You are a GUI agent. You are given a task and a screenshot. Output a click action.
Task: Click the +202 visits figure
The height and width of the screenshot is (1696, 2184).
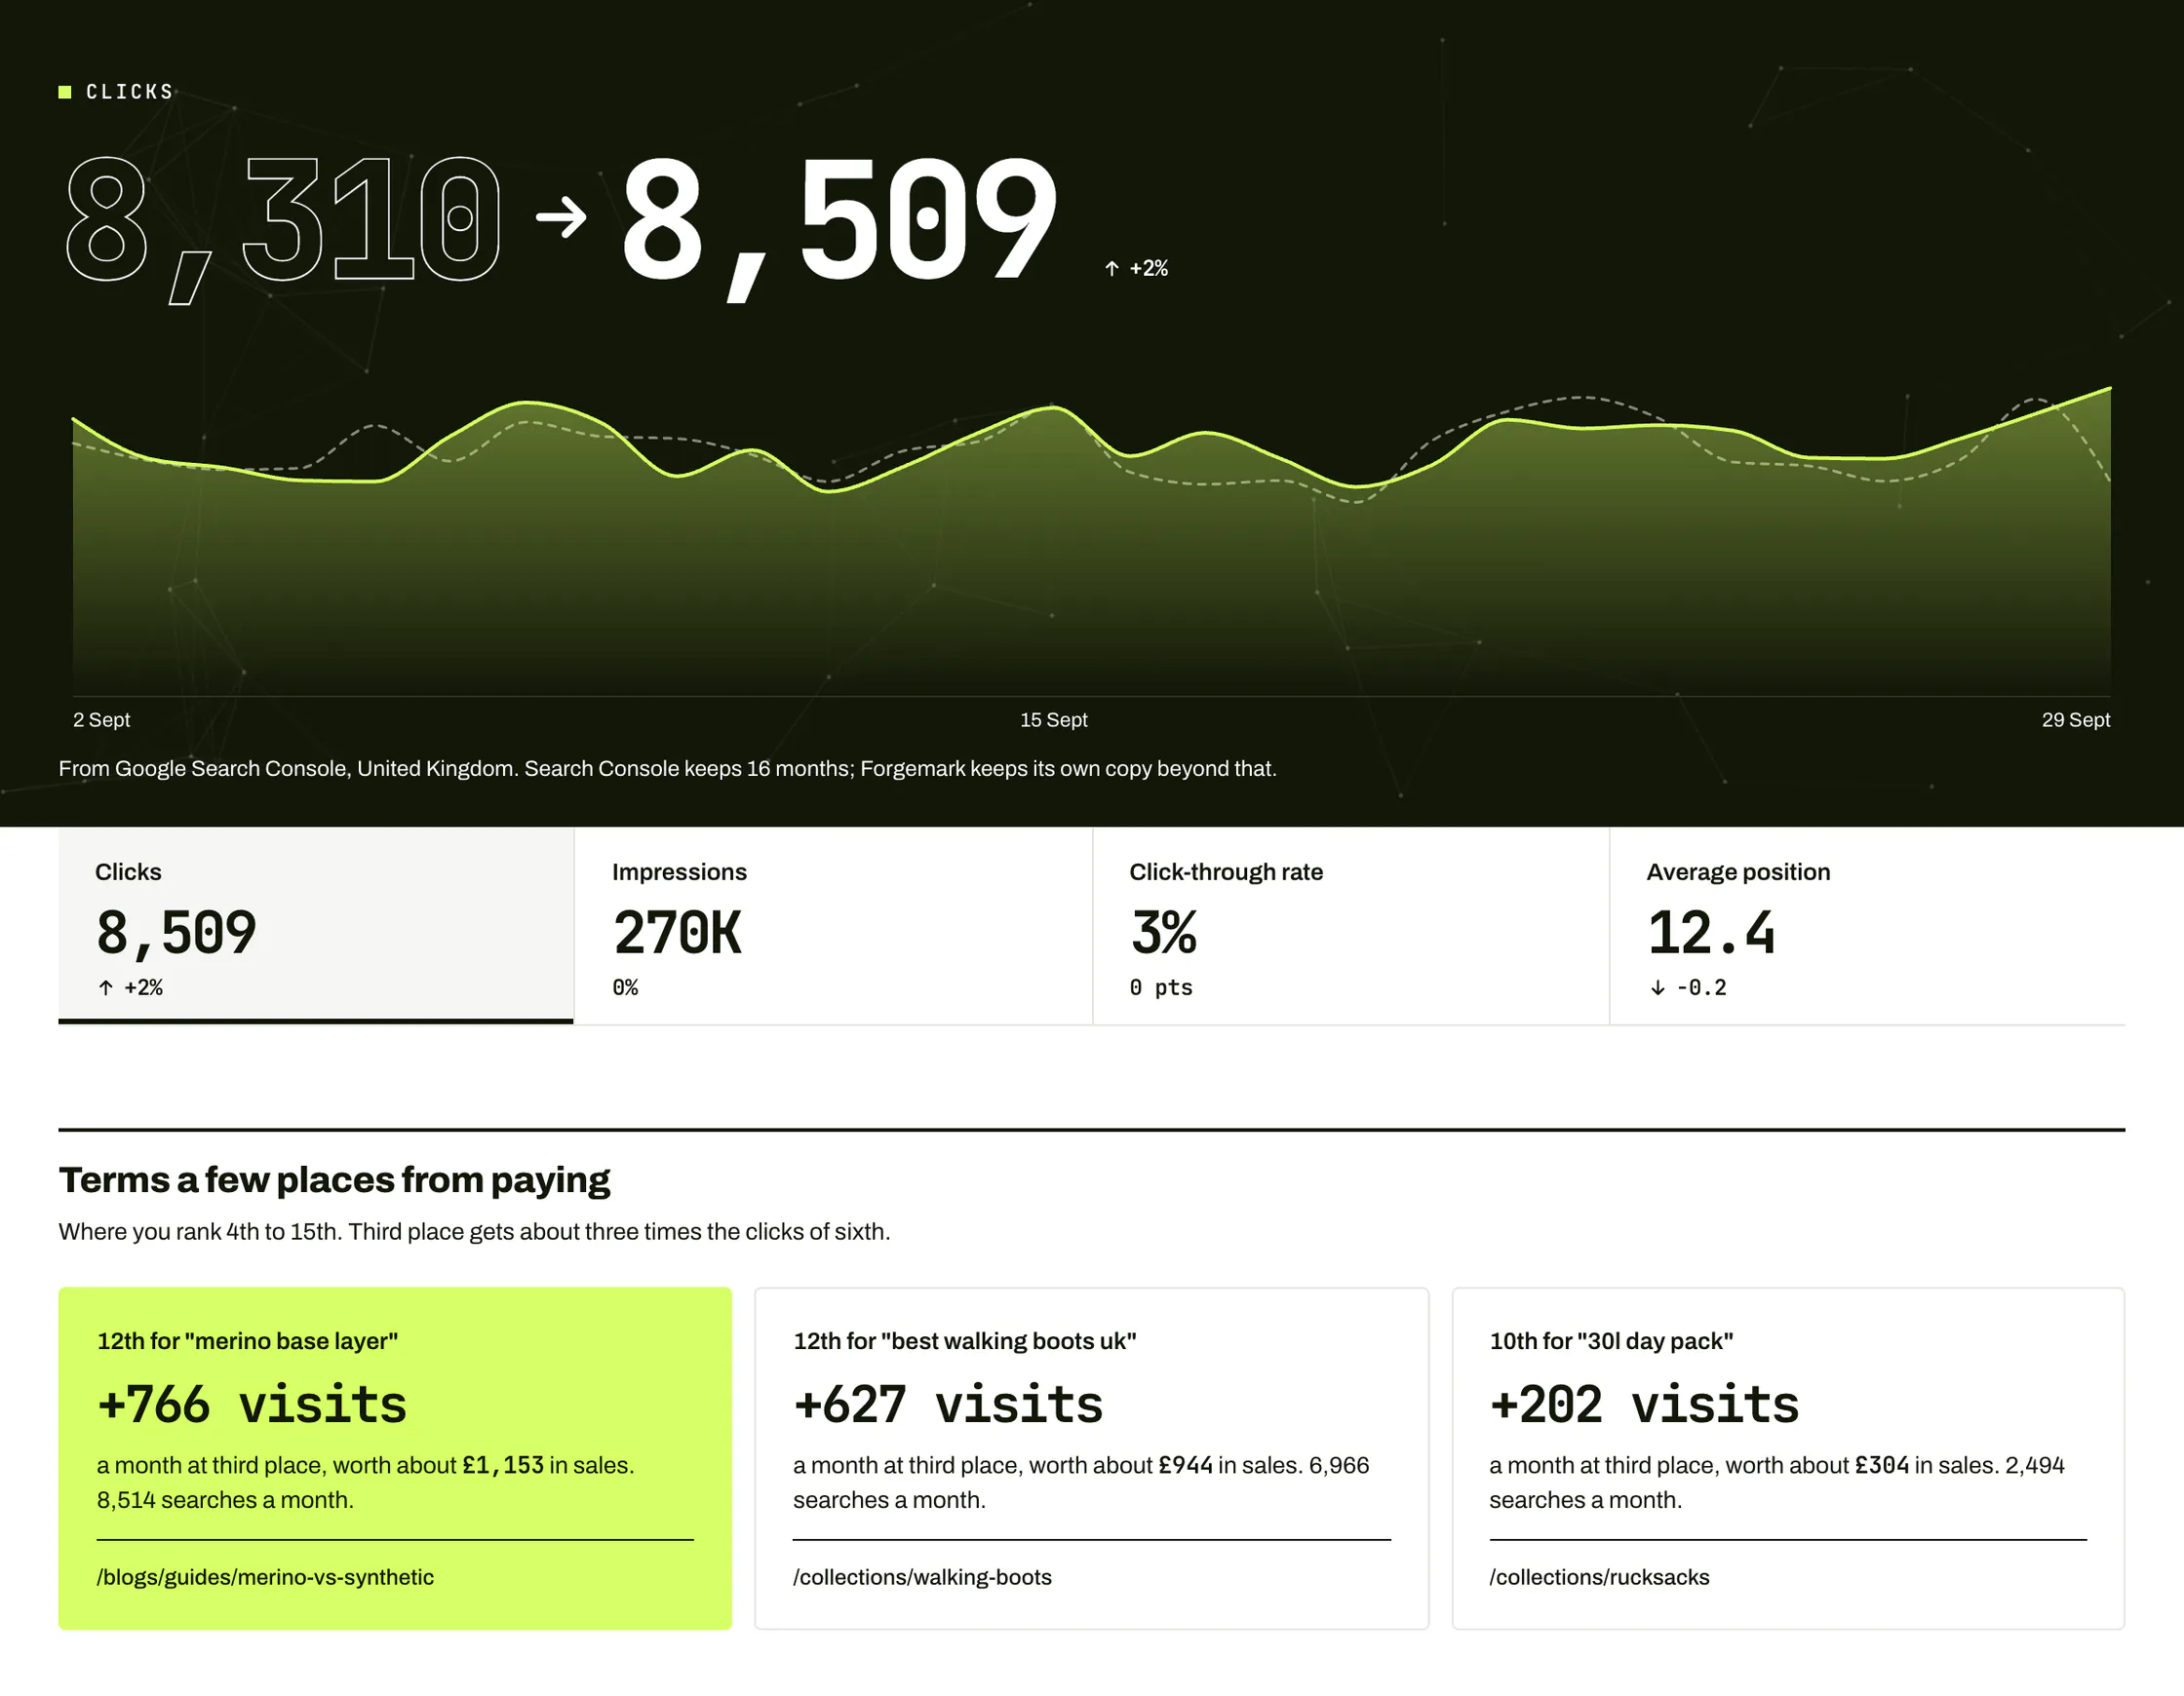click(x=1644, y=1404)
